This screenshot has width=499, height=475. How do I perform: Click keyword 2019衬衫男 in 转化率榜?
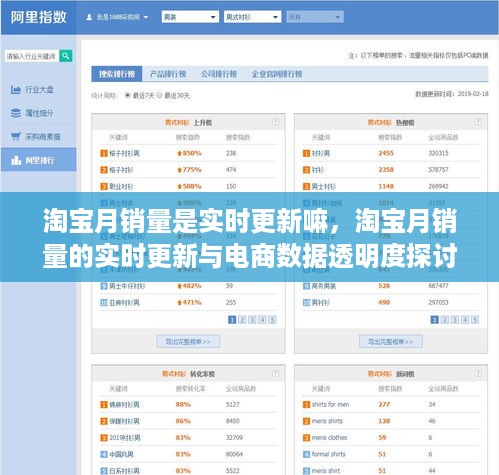coord(125,438)
